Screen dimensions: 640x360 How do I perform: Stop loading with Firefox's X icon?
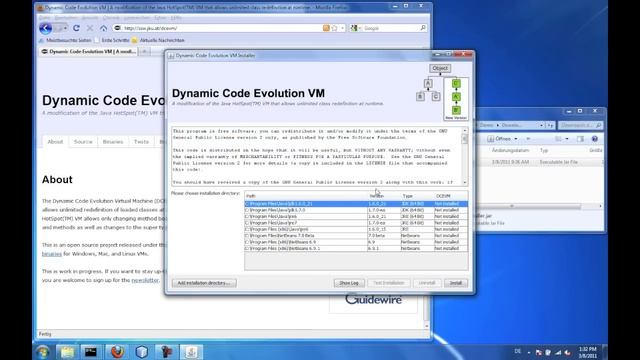tap(90, 28)
